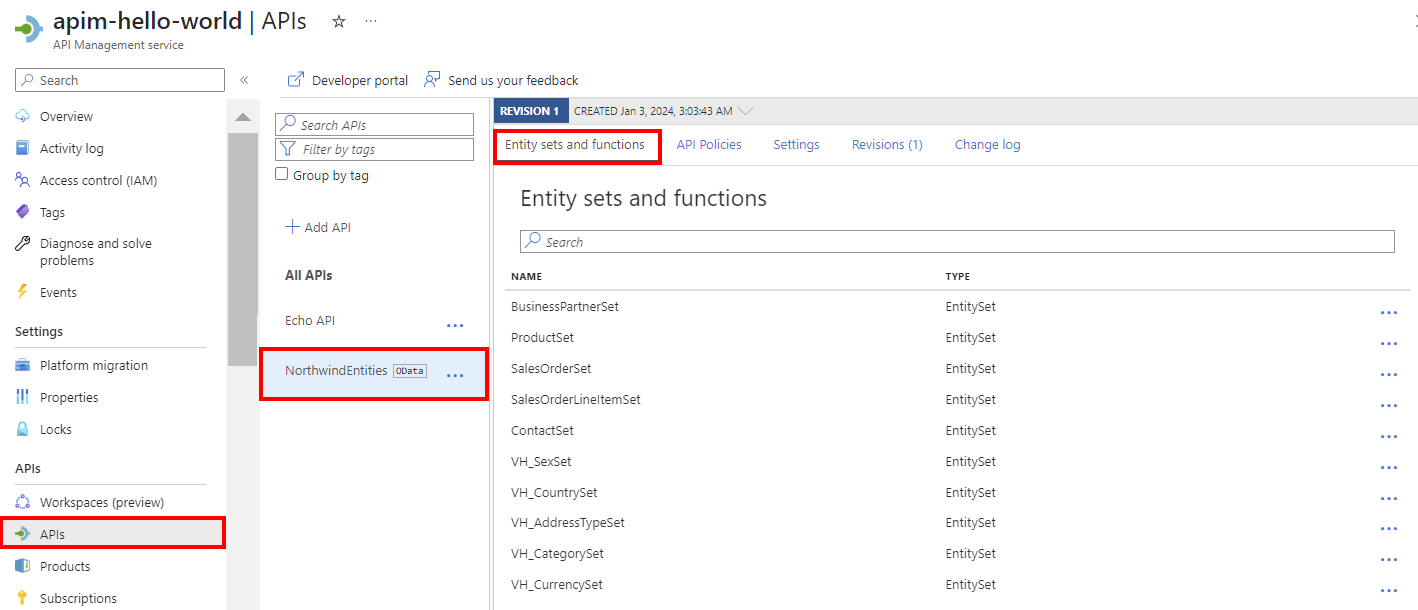
Task: Switch to the API Policies tab
Action: [x=709, y=145]
